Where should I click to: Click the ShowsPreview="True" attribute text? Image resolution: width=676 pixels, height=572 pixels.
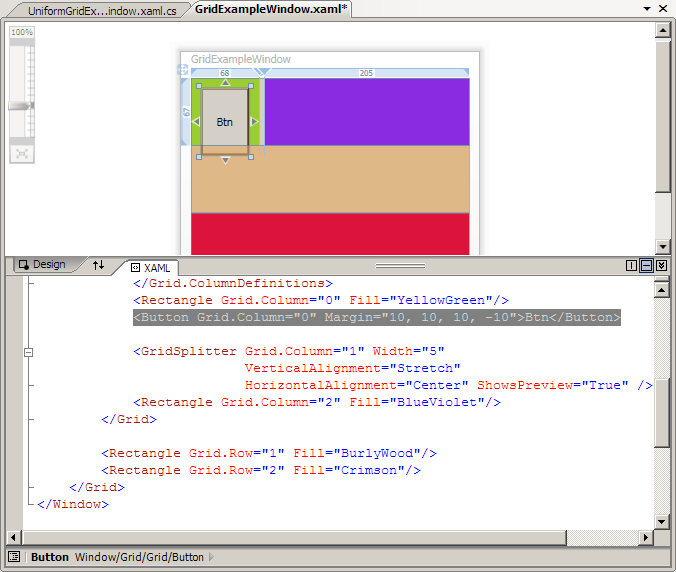pos(553,385)
